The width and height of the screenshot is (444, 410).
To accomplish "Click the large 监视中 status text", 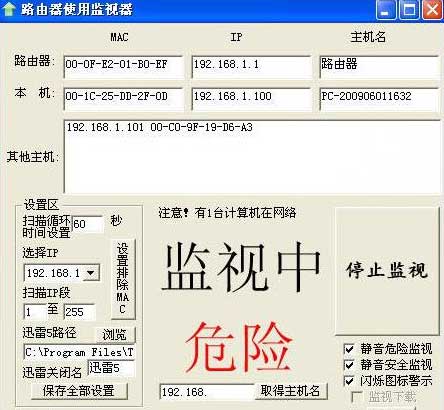I will coord(241,267).
